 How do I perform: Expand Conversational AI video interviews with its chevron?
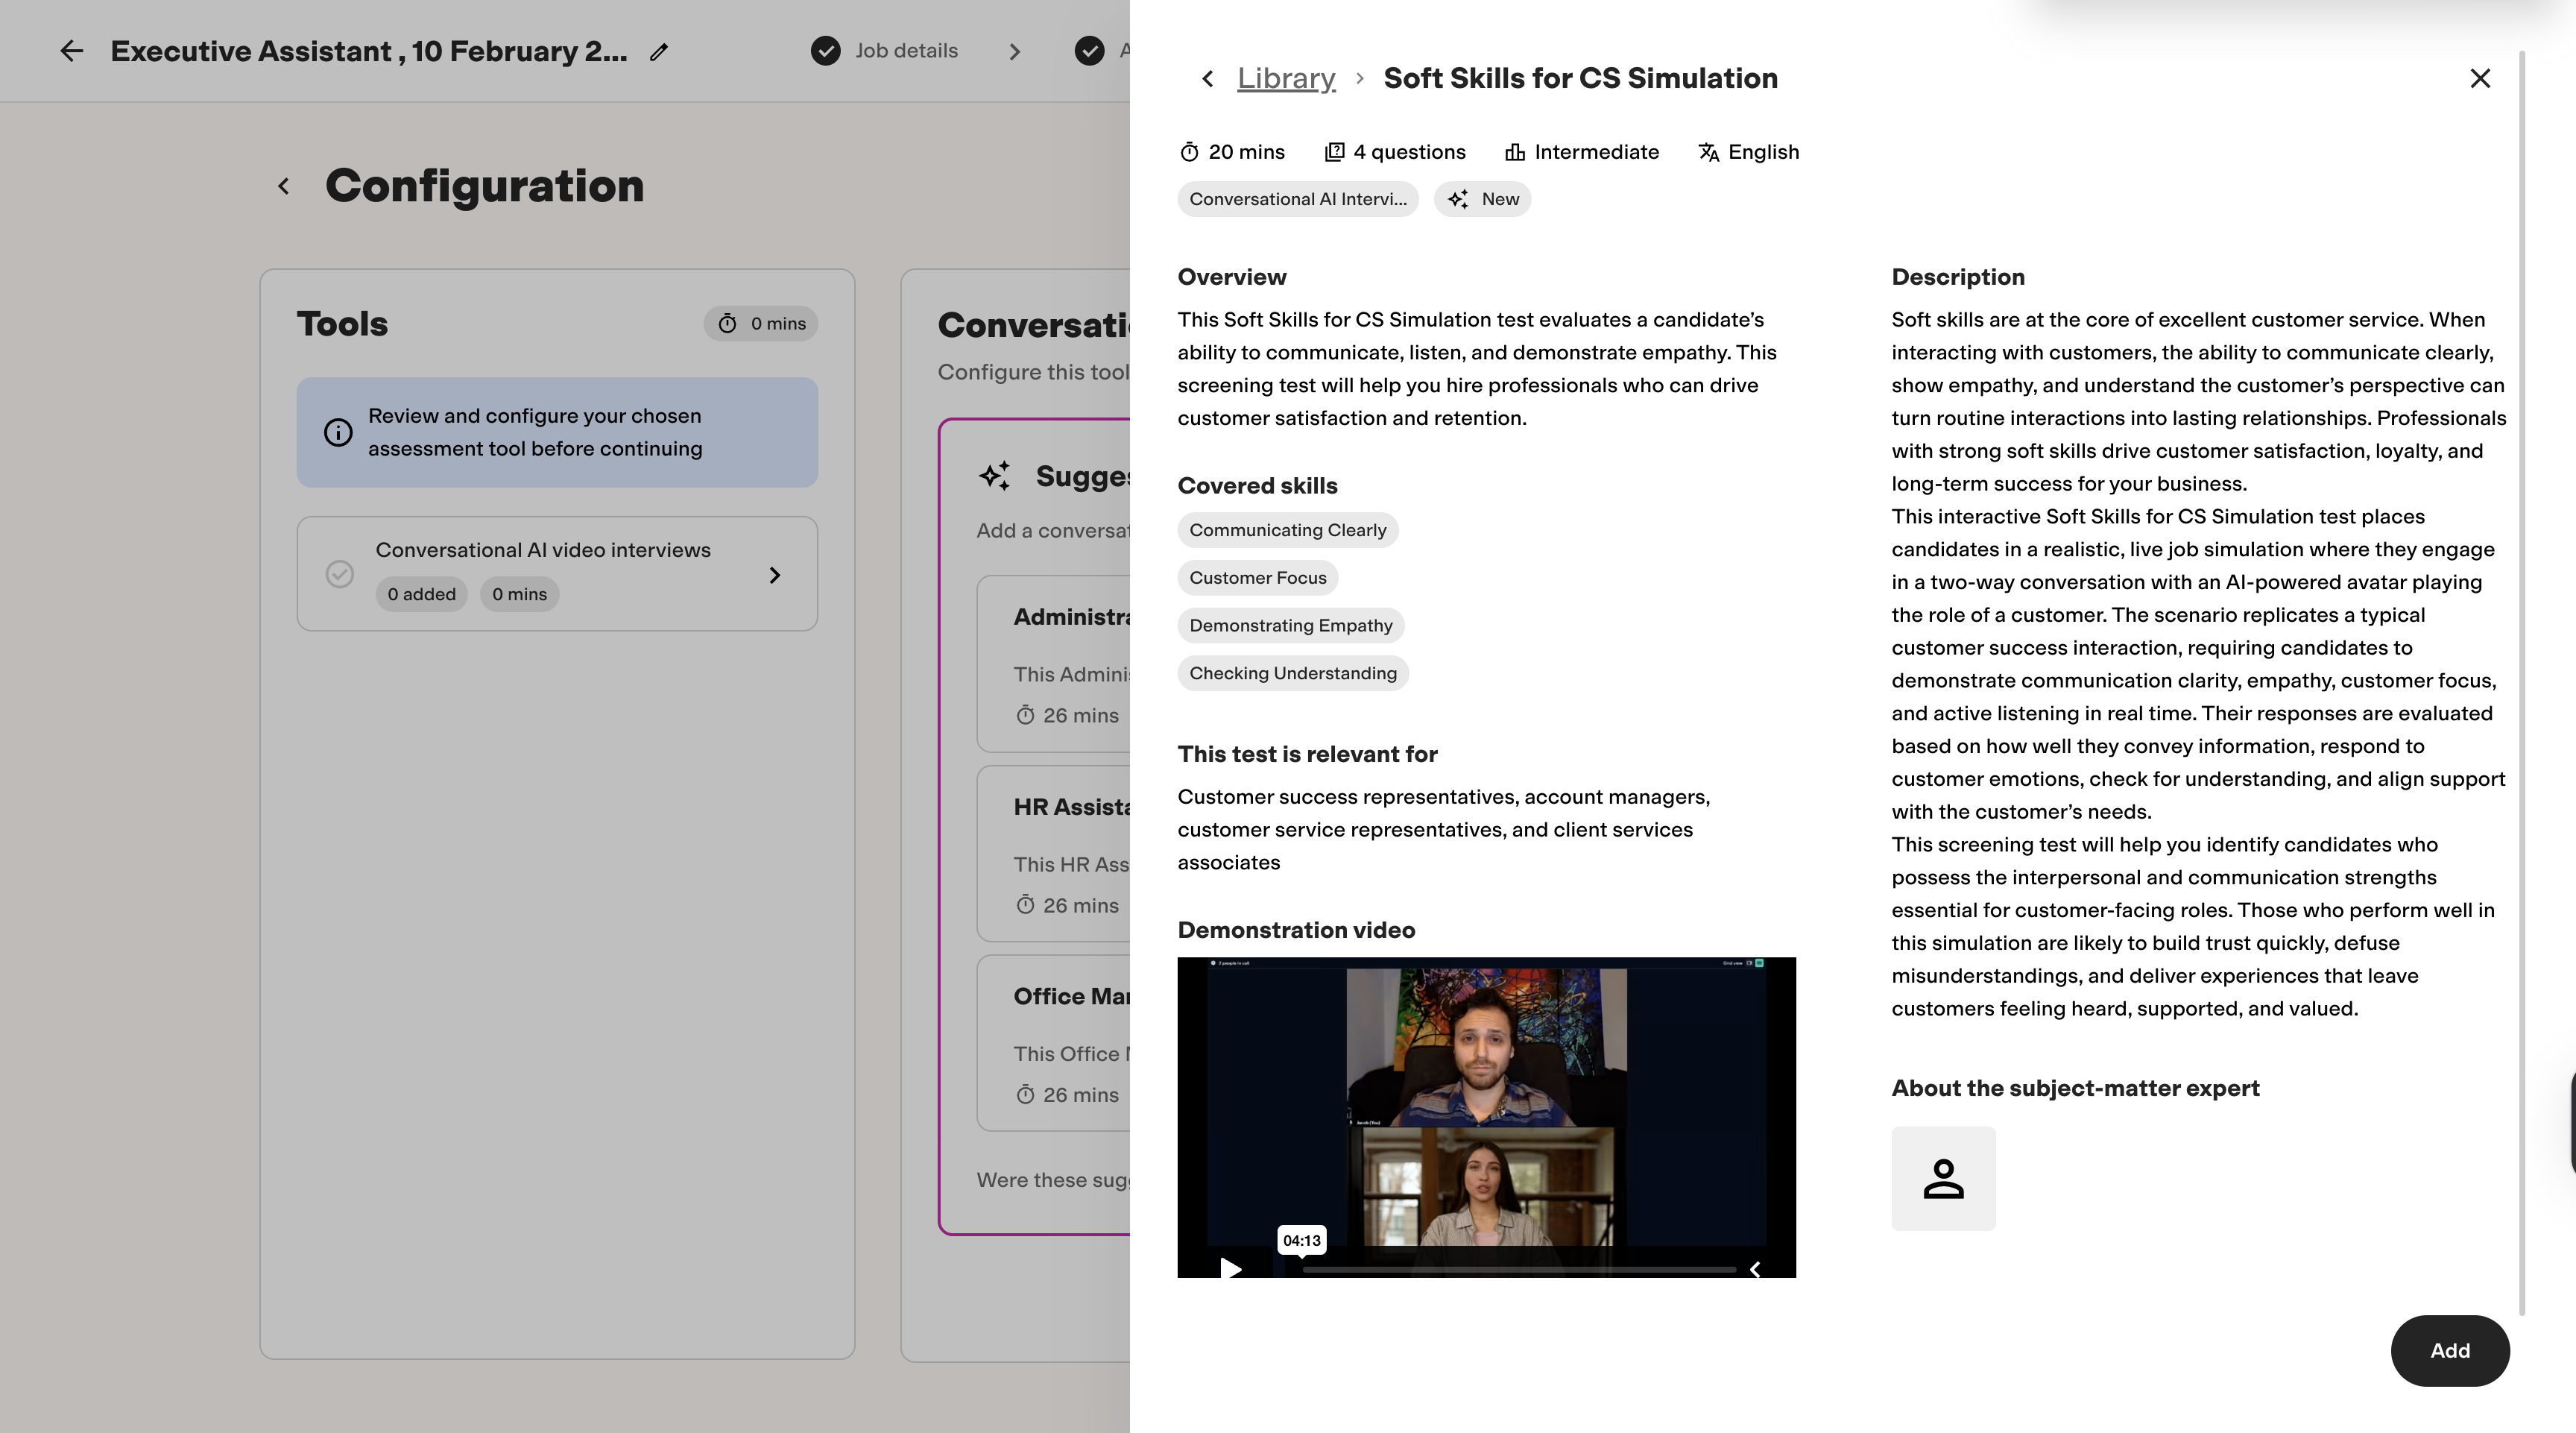775,575
